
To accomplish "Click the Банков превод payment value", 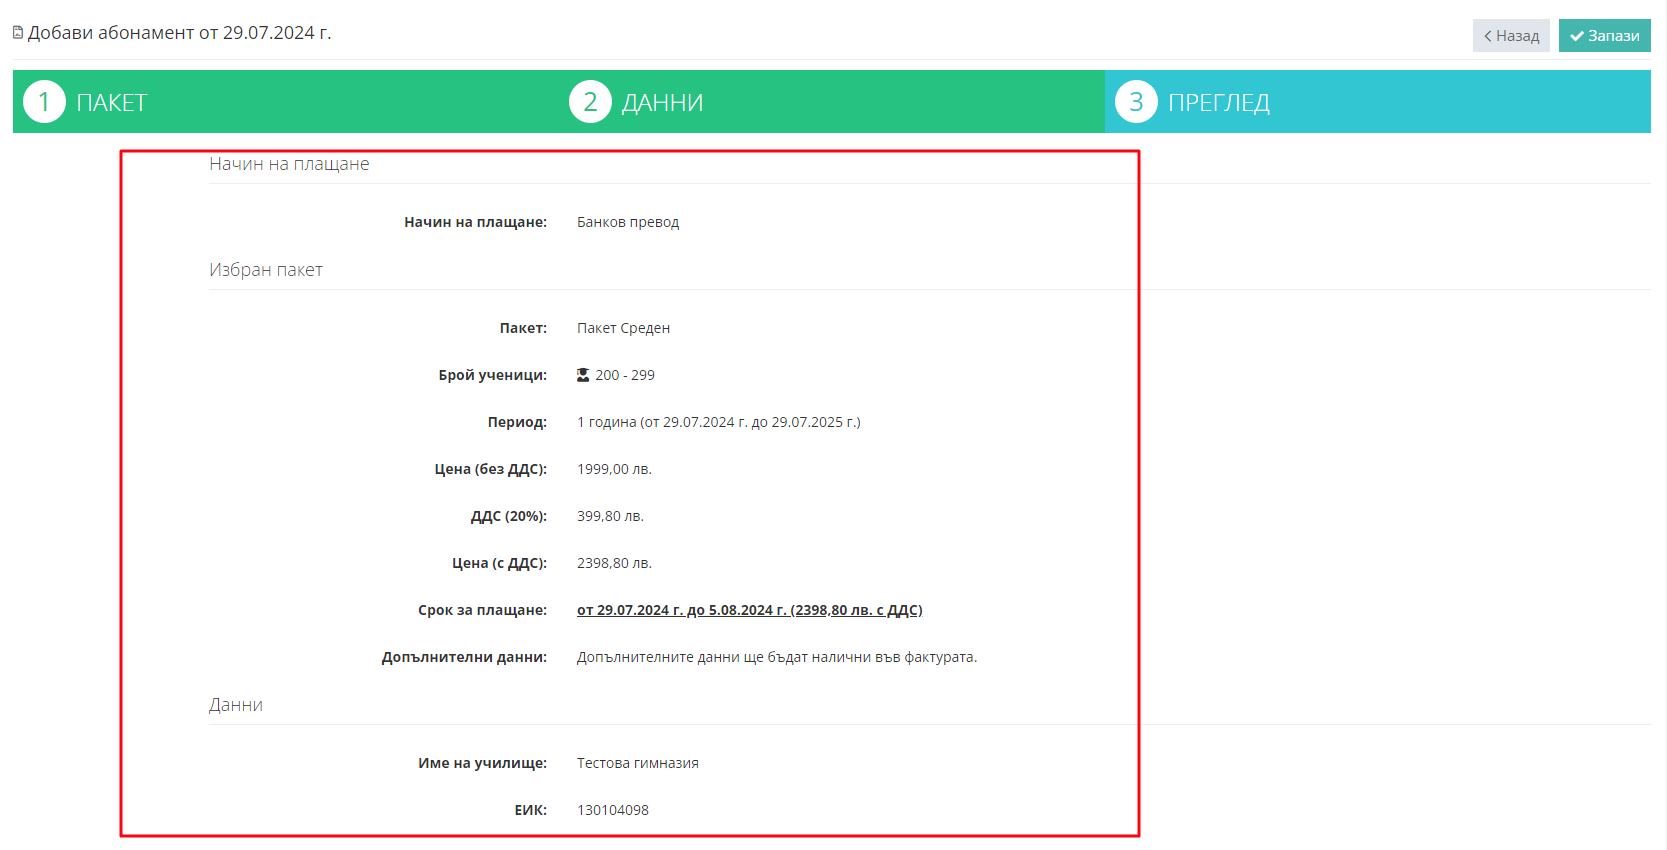I will 627,222.
